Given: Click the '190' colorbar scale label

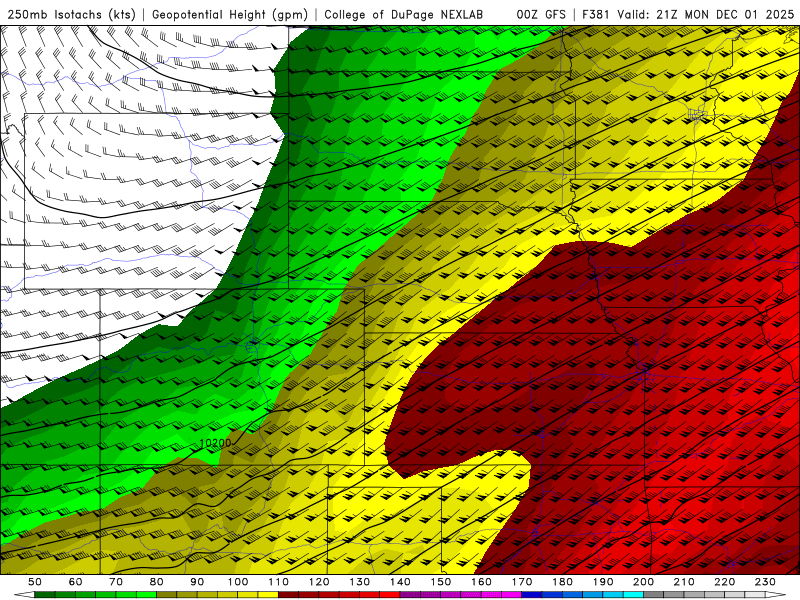Looking at the screenshot, I should 603,582.
